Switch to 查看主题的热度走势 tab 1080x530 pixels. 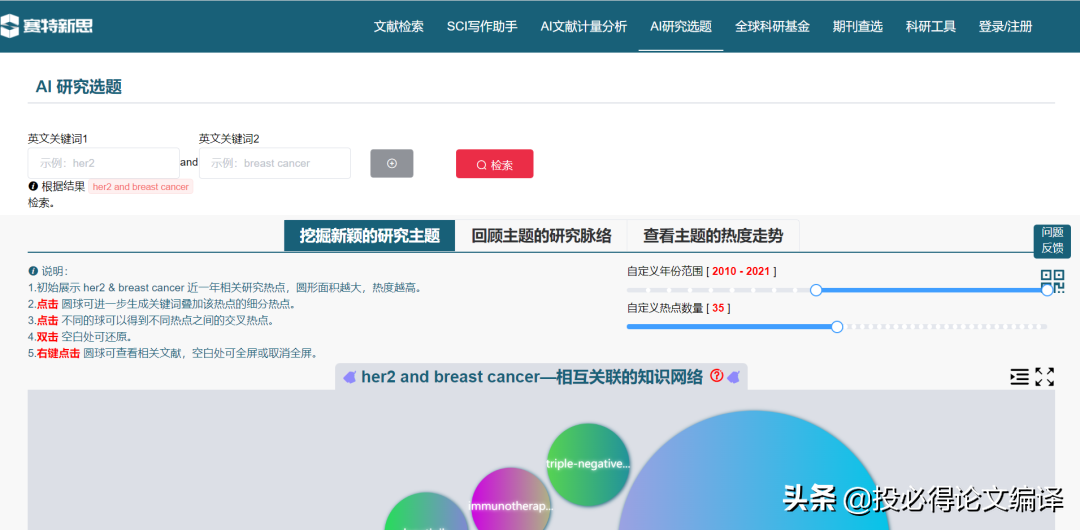[714, 236]
